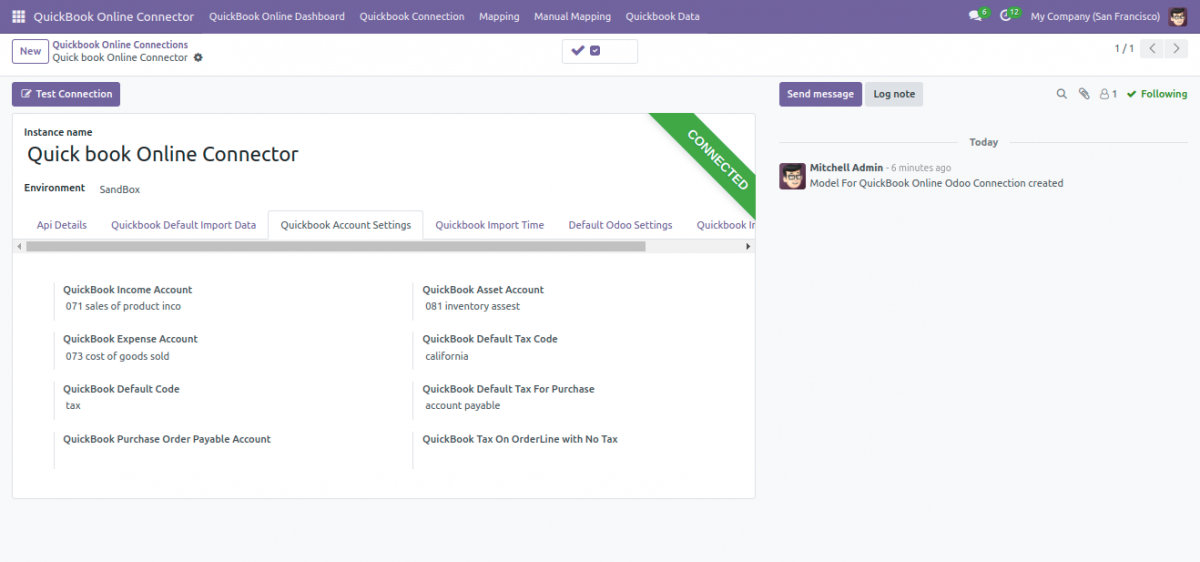
Task: Click Test Connection button
Action: coord(66,94)
